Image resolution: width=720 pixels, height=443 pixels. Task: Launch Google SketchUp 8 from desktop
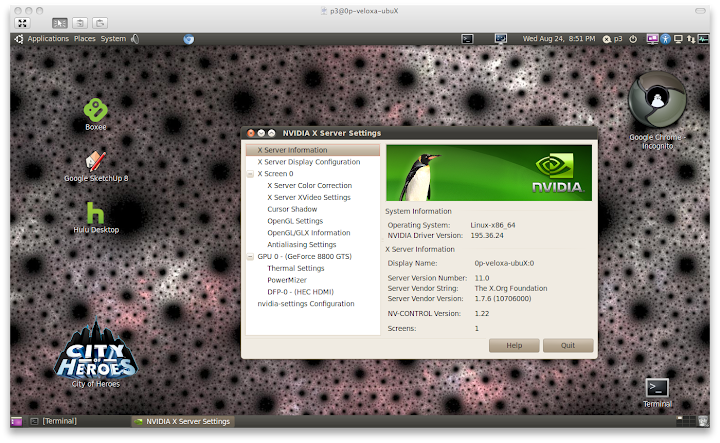coord(96,162)
